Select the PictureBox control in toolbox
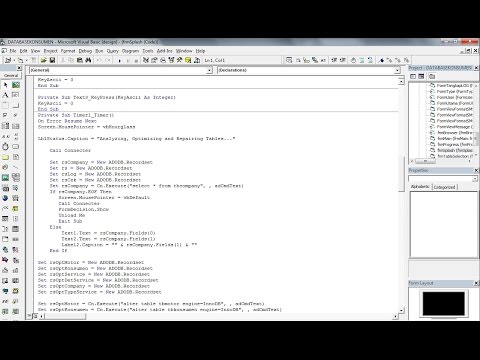 coord(16,85)
